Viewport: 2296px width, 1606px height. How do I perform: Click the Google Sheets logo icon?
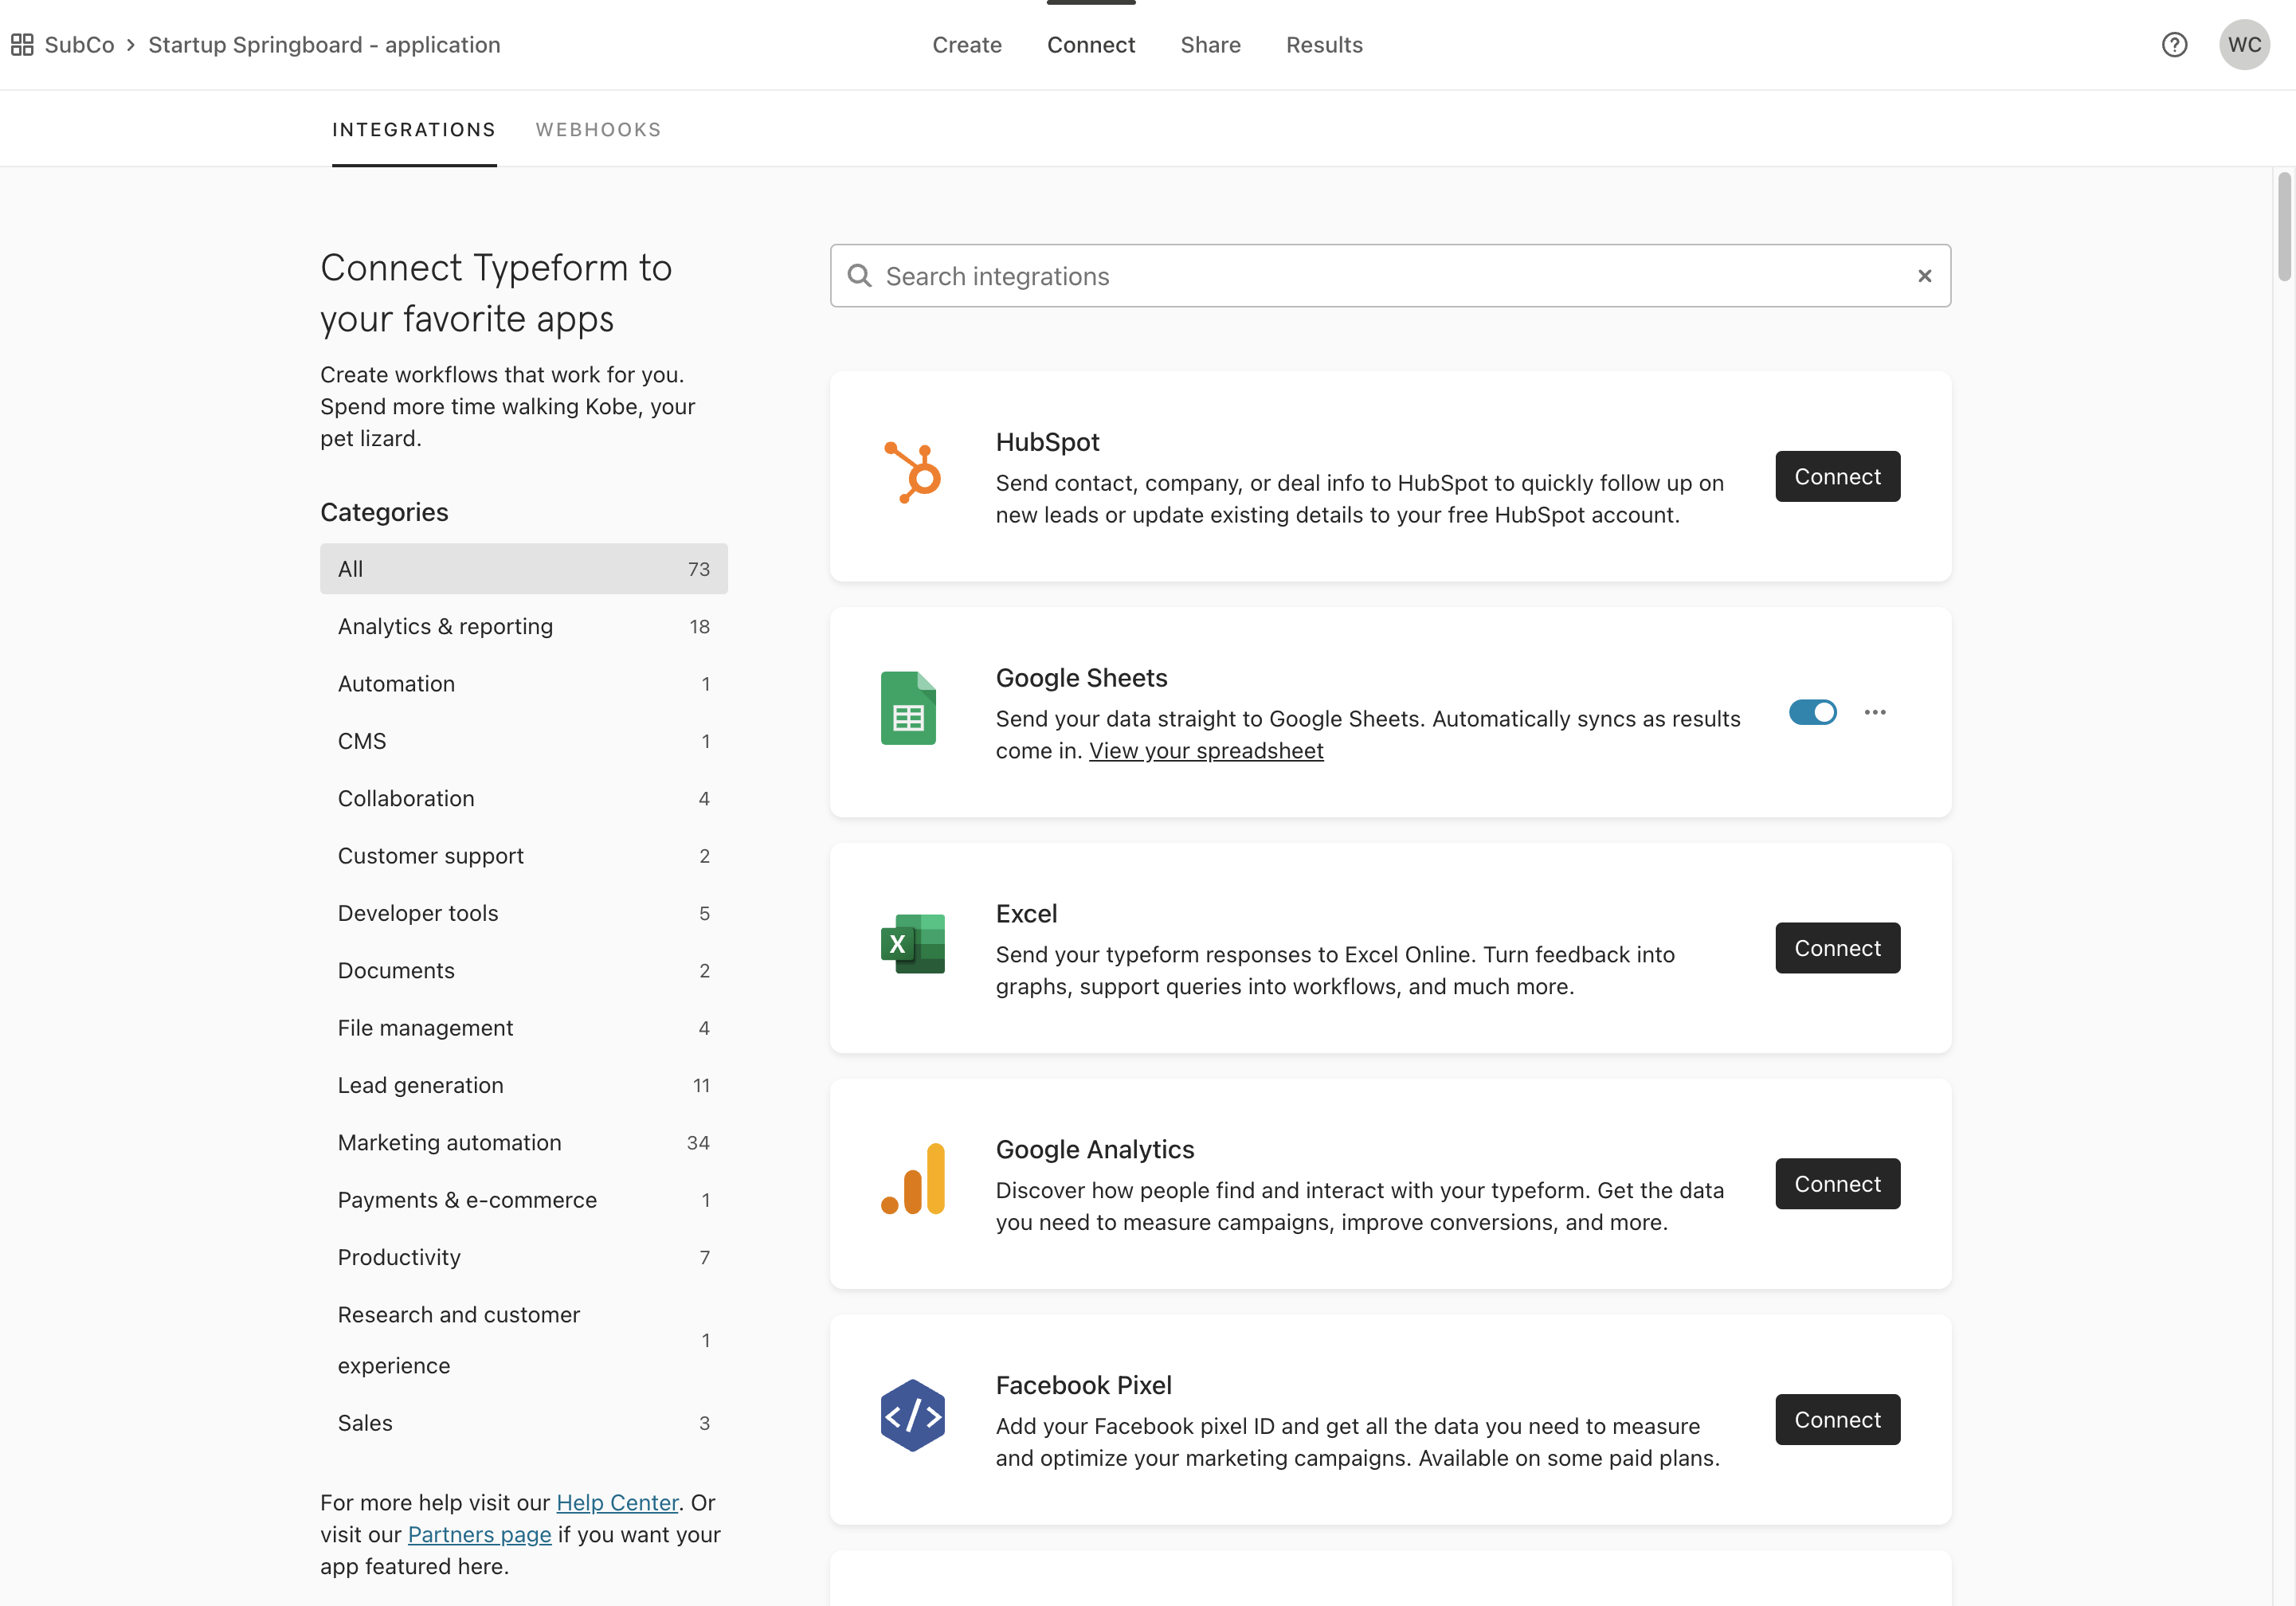[908, 708]
